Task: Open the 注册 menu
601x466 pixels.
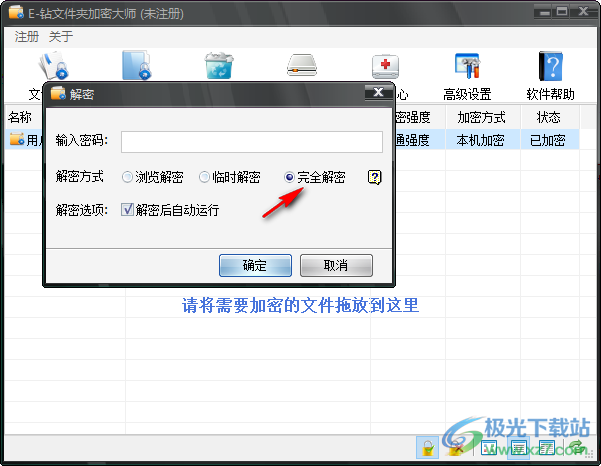Action: [27, 37]
